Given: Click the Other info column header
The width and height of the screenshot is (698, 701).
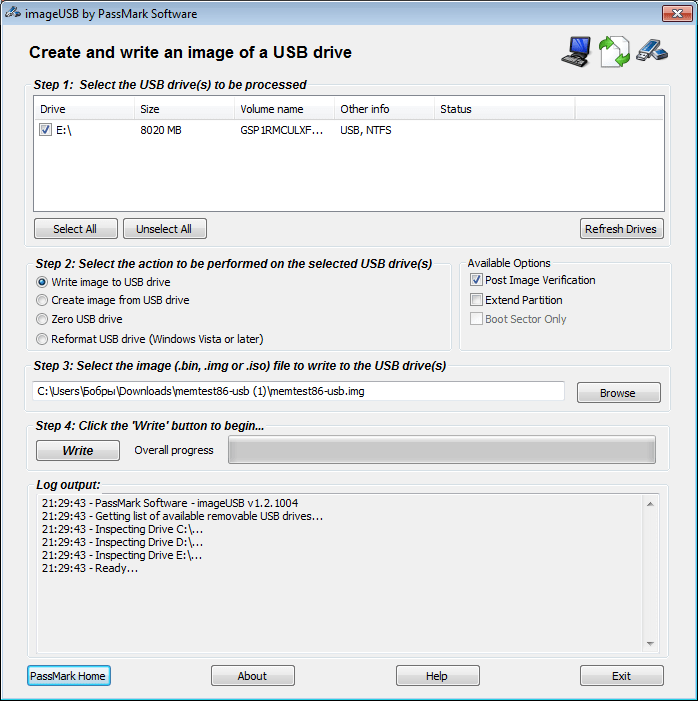Looking at the screenshot, I should (385, 109).
